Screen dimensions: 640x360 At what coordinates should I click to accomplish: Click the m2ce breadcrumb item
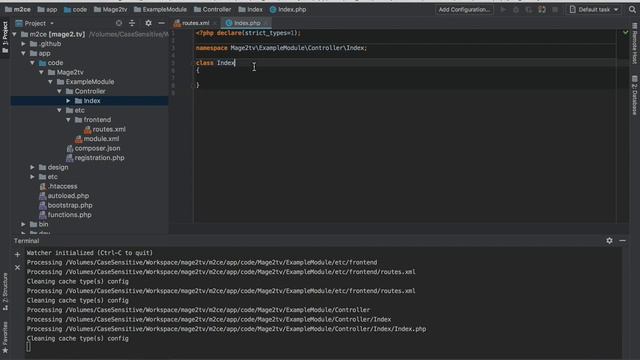(x=18, y=9)
